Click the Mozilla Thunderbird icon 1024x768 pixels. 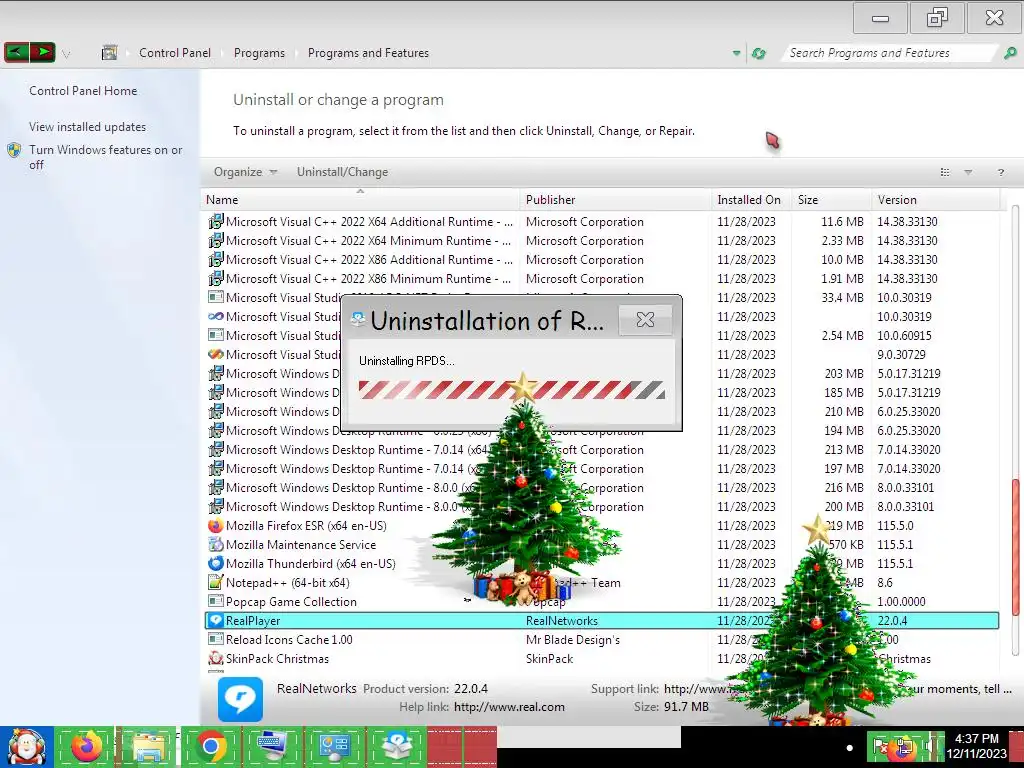[216, 564]
